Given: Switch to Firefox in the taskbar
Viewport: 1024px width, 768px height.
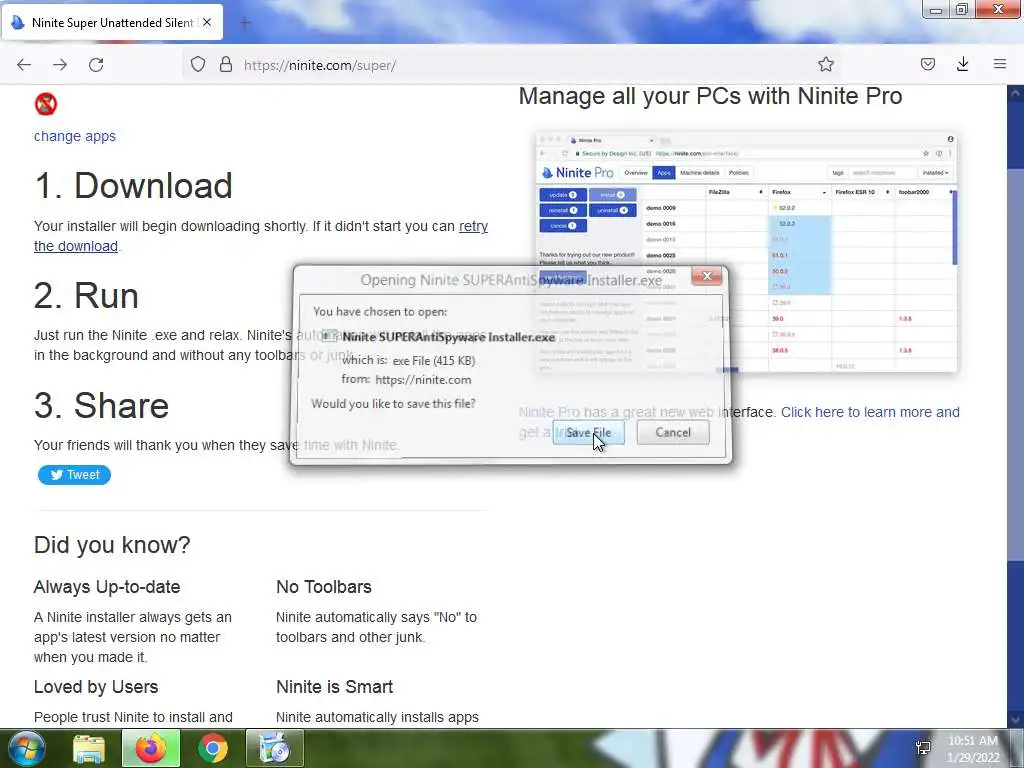Looking at the screenshot, I should [x=151, y=749].
